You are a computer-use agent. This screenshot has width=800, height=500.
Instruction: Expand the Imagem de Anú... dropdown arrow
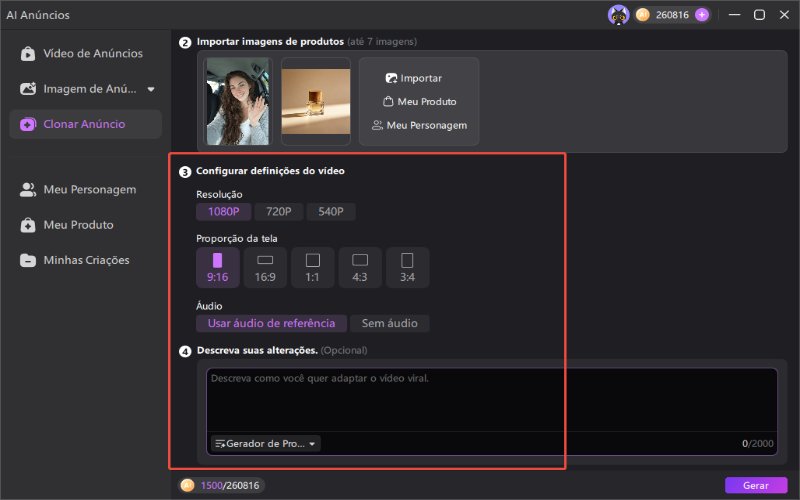click(151, 89)
